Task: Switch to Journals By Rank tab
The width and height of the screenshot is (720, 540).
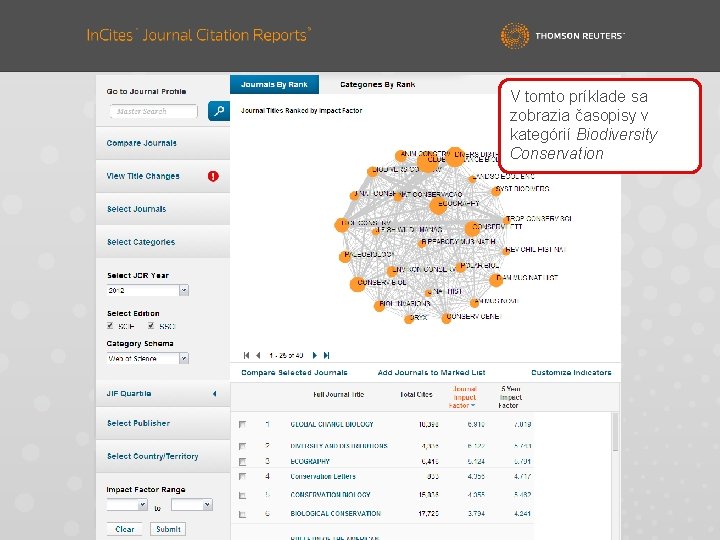Action: point(274,84)
